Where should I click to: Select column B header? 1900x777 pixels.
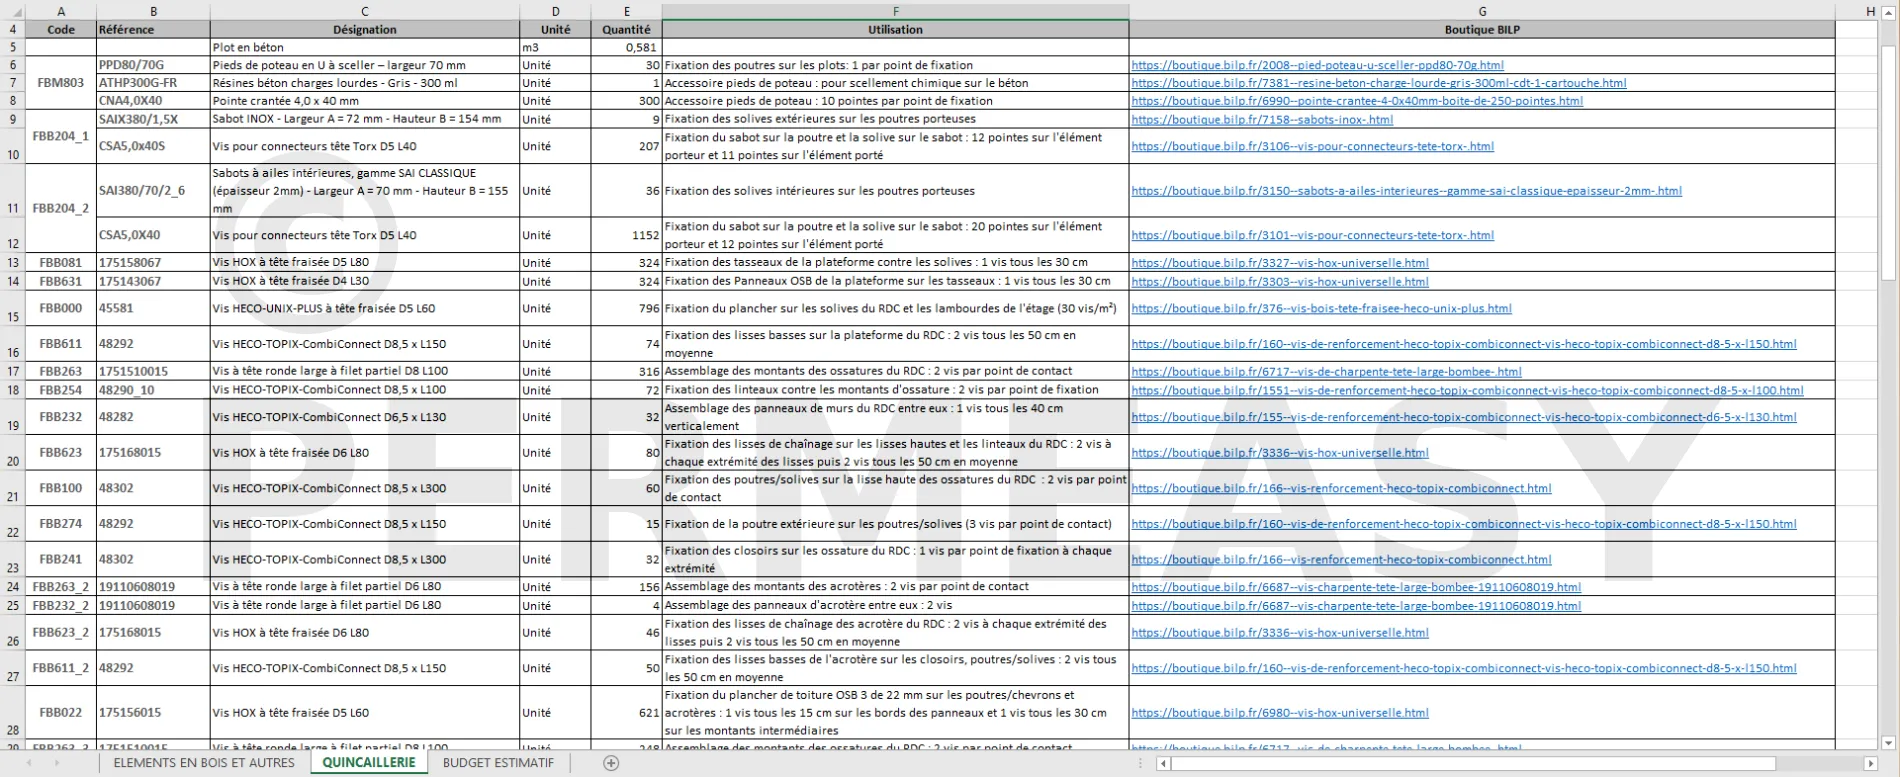click(153, 12)
